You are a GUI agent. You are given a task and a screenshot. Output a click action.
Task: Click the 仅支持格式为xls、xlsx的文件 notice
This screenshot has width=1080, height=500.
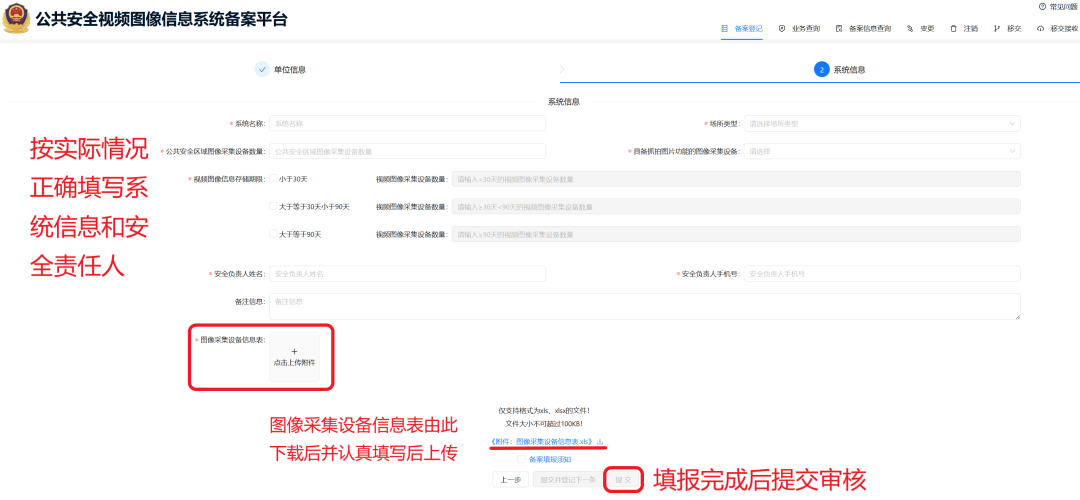[x=544, y=410]
